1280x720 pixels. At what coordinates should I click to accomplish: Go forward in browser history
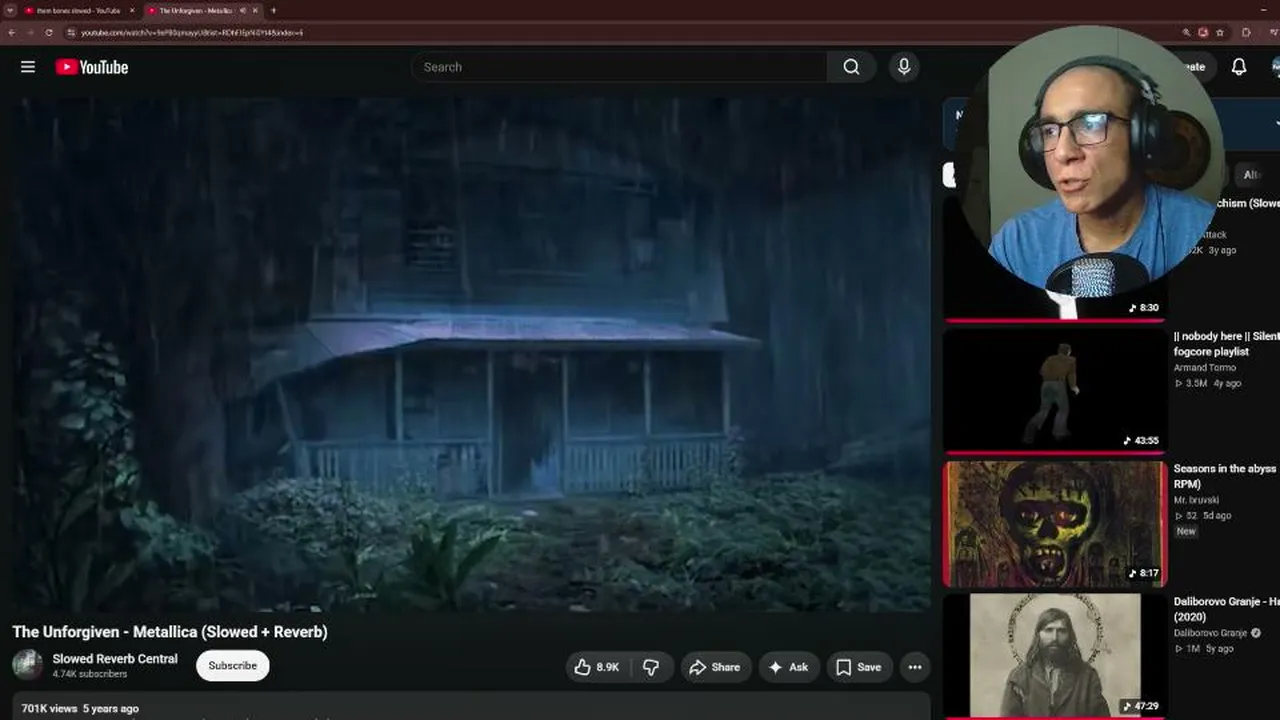click(x=30, y=32)
